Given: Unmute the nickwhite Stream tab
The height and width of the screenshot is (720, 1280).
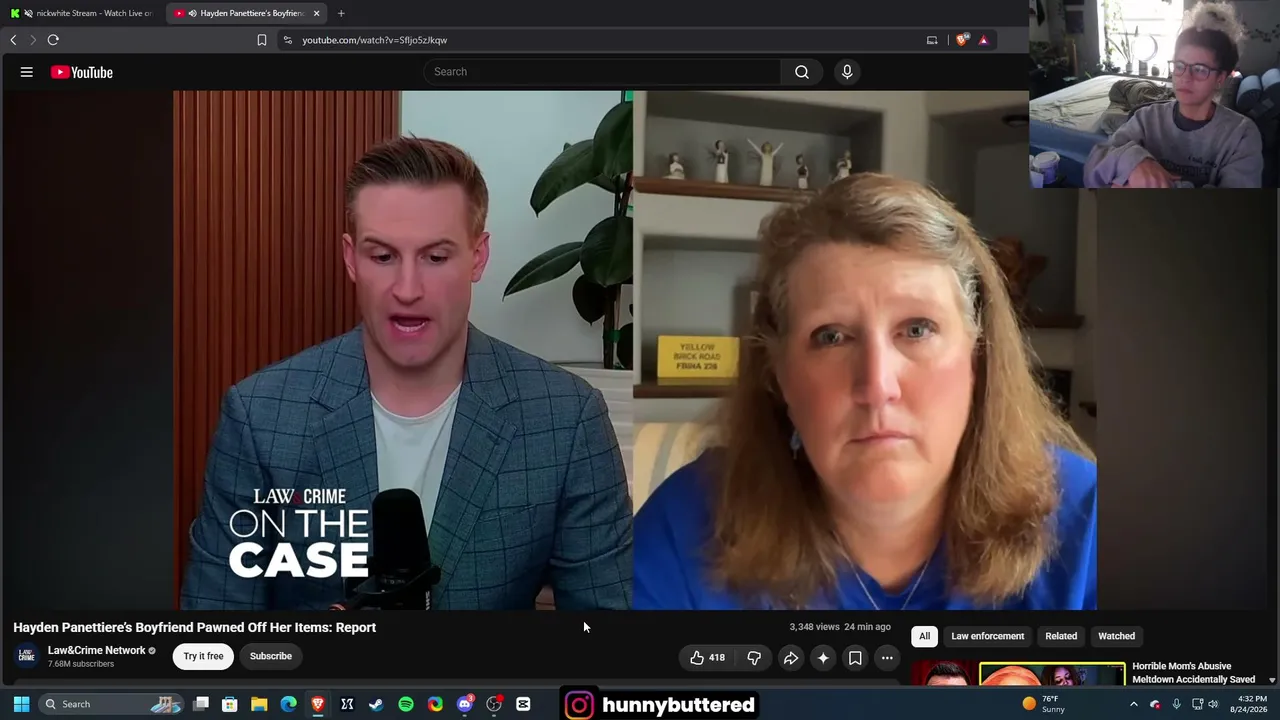Looking at the screenshot, I should click(x=27, y=13).
